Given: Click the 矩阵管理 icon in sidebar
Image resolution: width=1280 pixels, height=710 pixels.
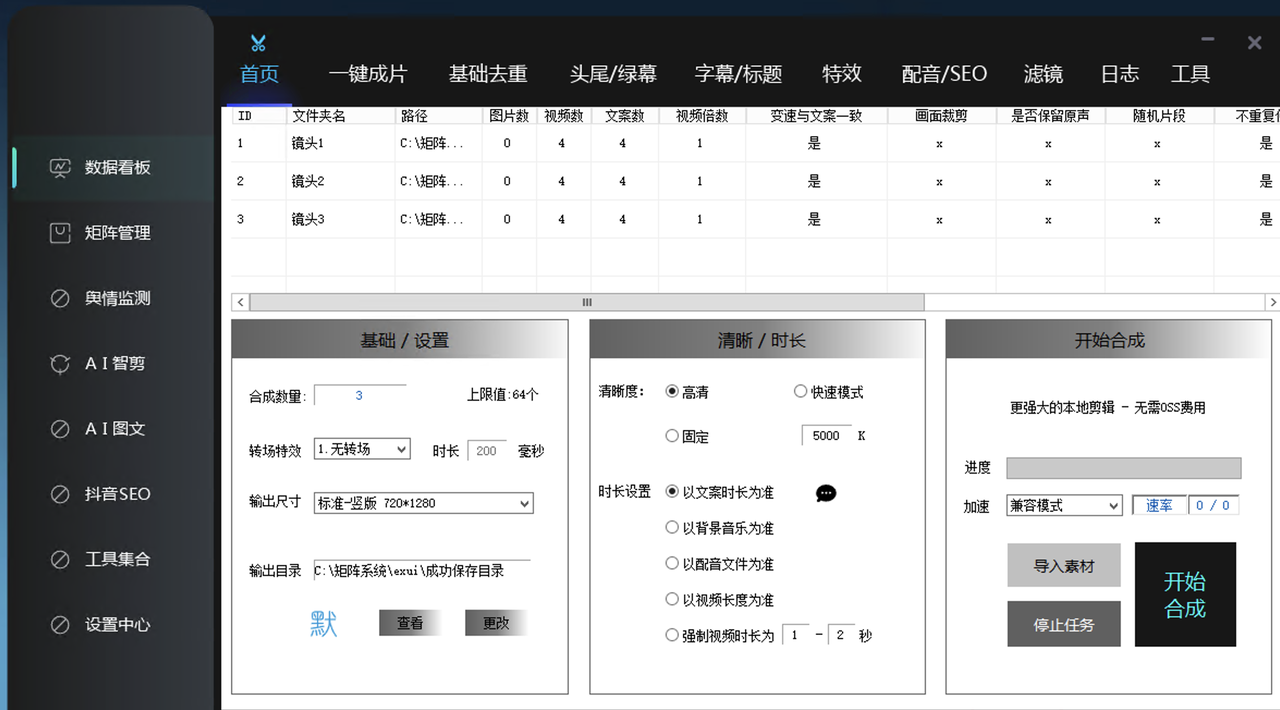Looking at the screenshot, I should 60,233.
